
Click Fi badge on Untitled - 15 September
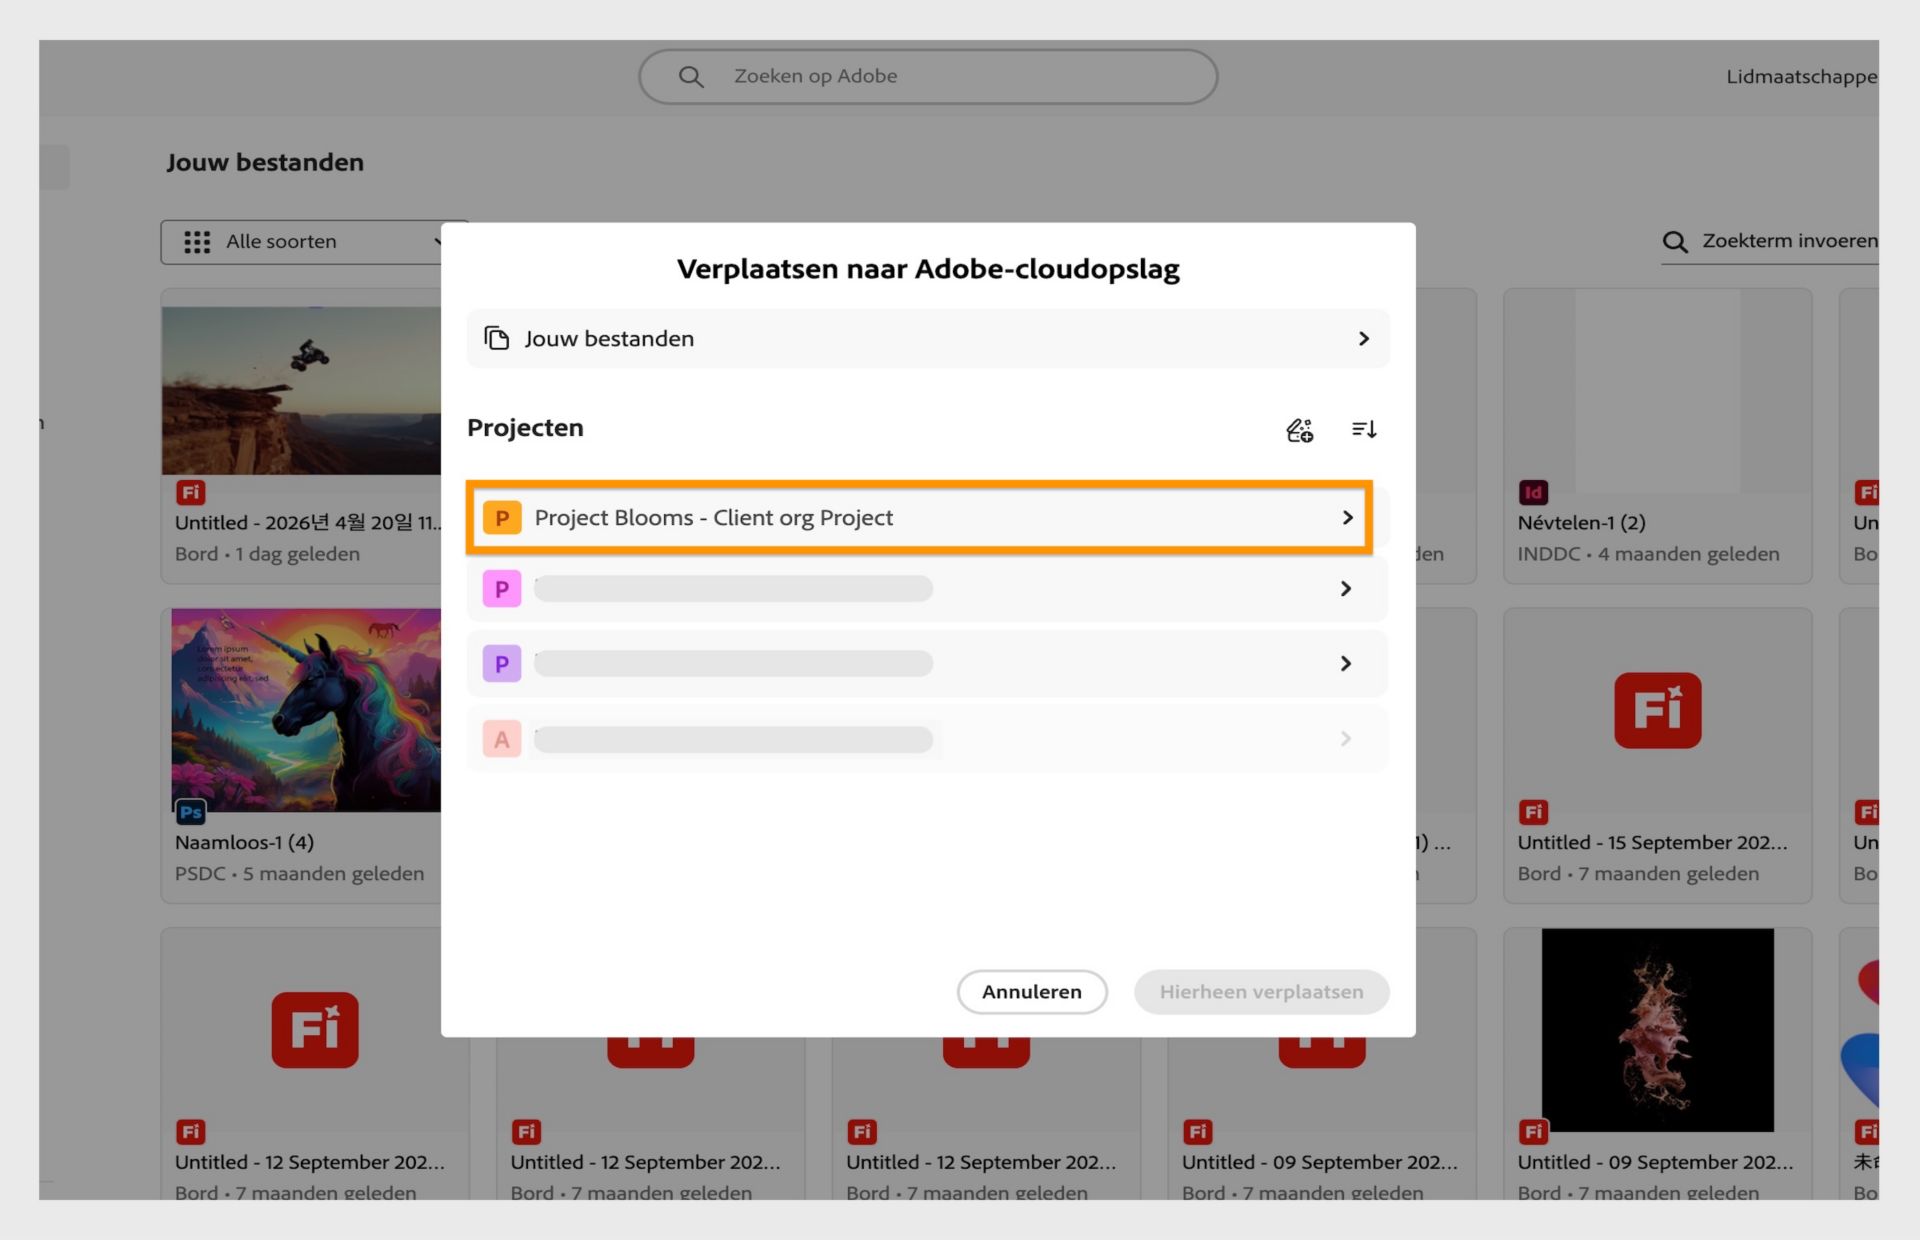click(1533, 812)
